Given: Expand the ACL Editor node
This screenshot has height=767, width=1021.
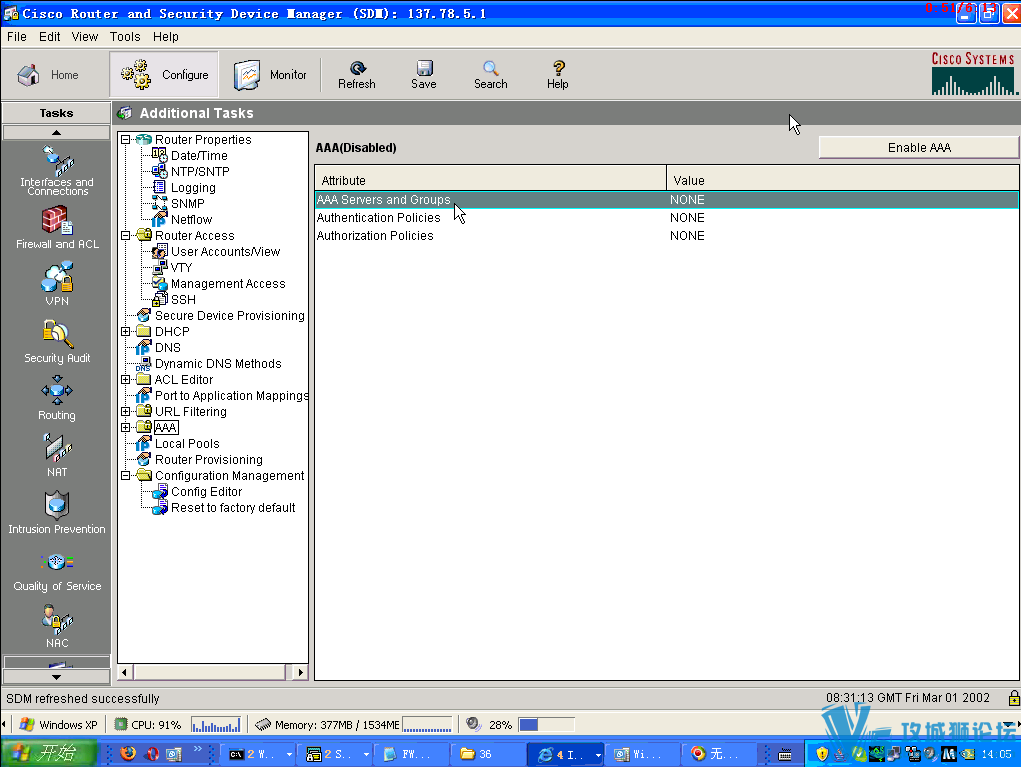Looking at the screenshot, I should (x=126, y=380).
